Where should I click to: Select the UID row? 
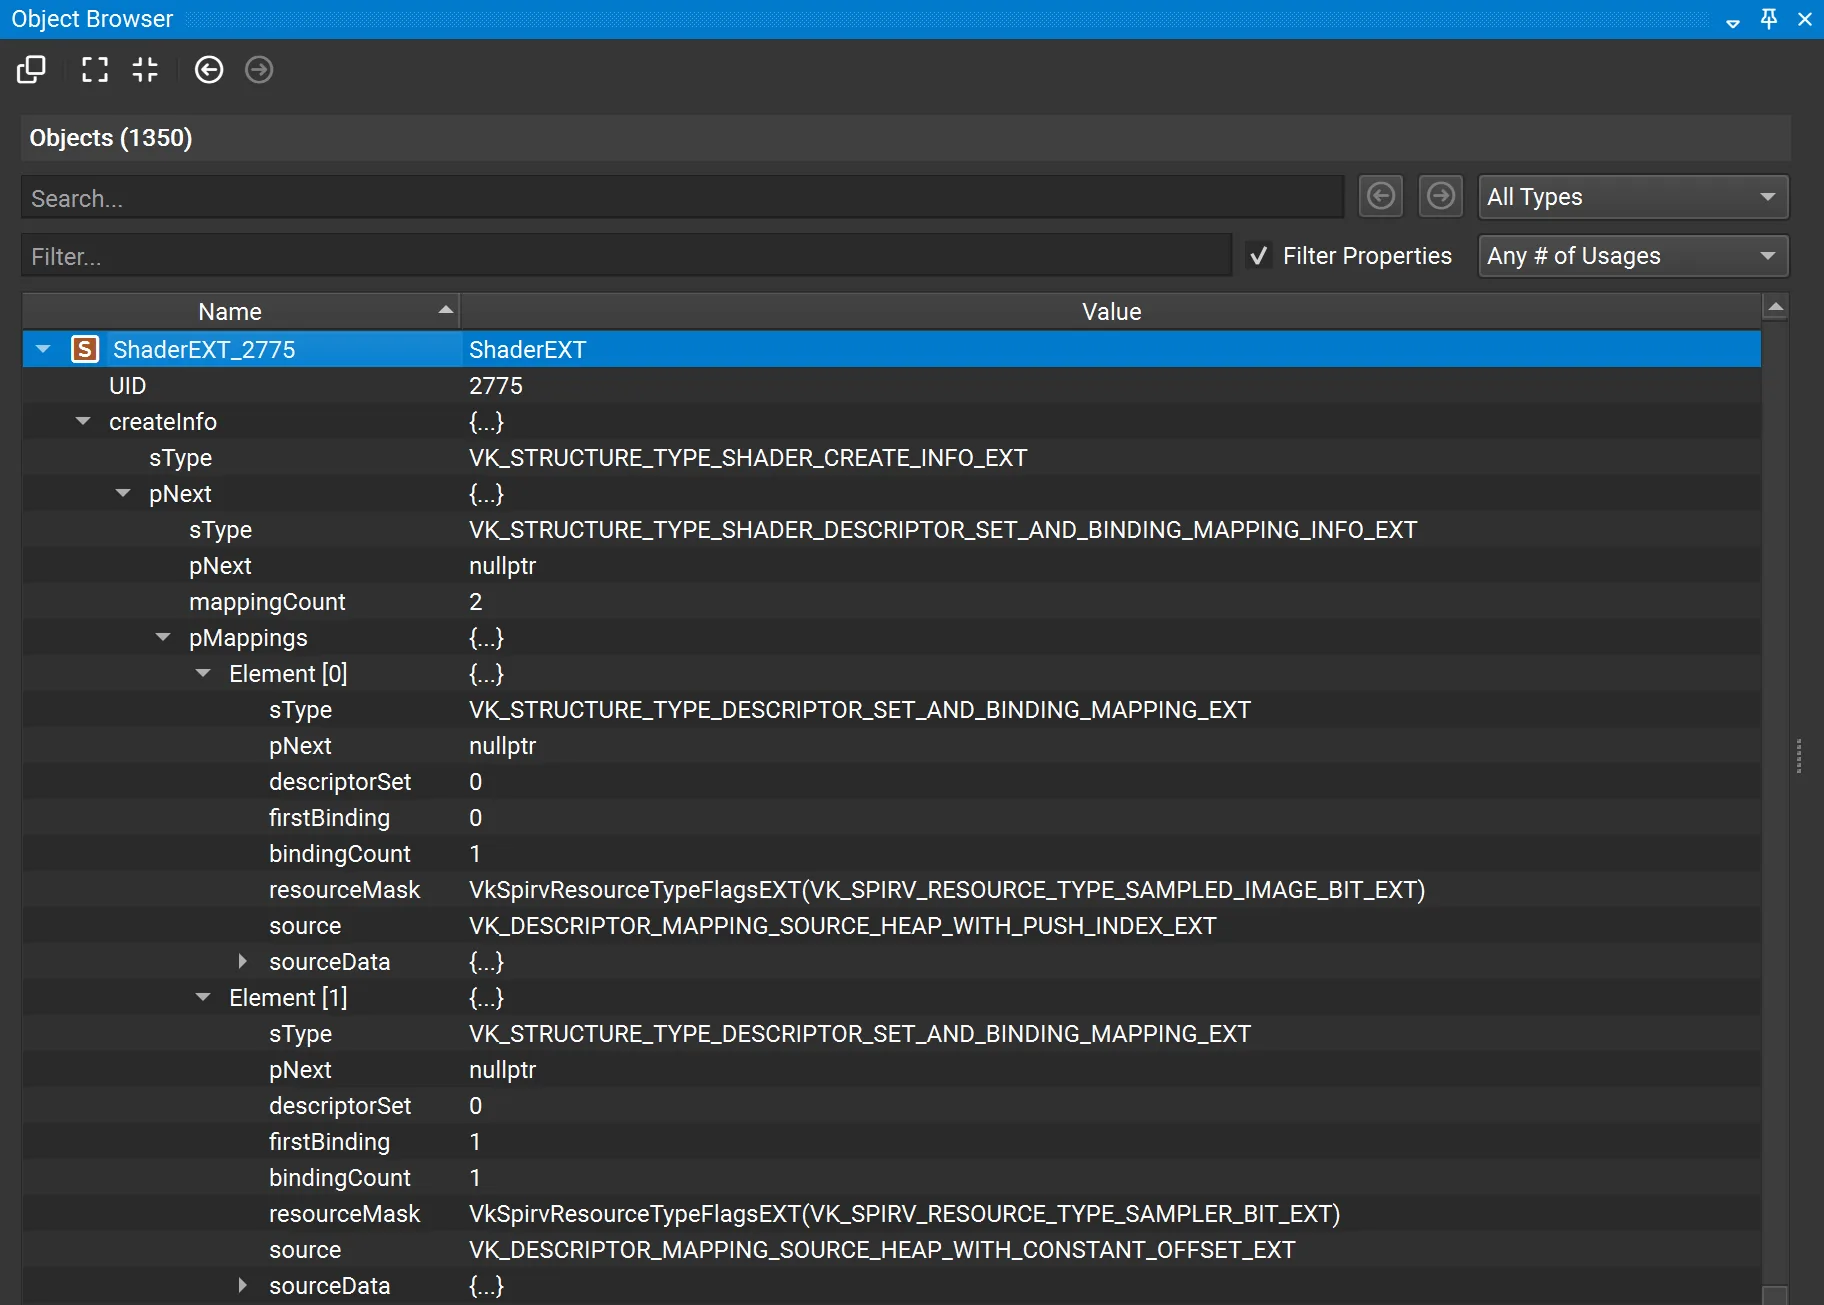(x=891, y=385)
